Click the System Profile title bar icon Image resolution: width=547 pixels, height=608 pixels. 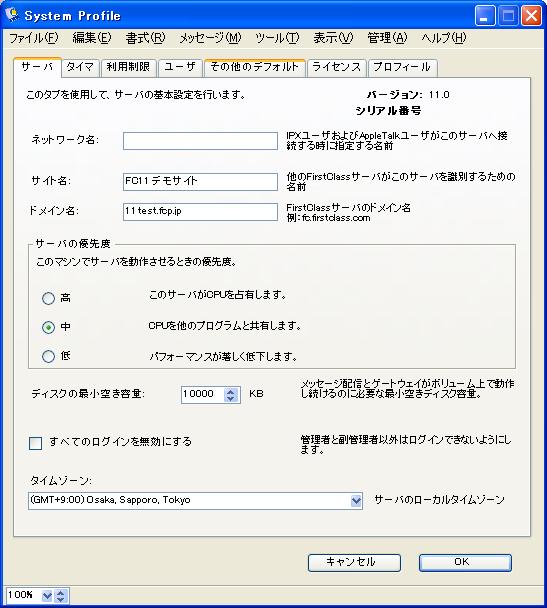click(x=13, y=15)
